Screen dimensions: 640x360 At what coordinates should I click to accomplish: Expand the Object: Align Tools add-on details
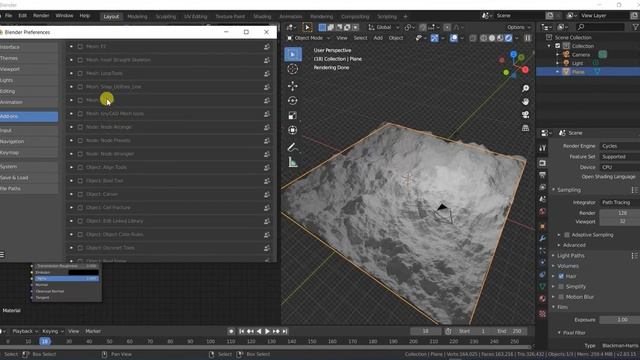[x=71, y=167]
